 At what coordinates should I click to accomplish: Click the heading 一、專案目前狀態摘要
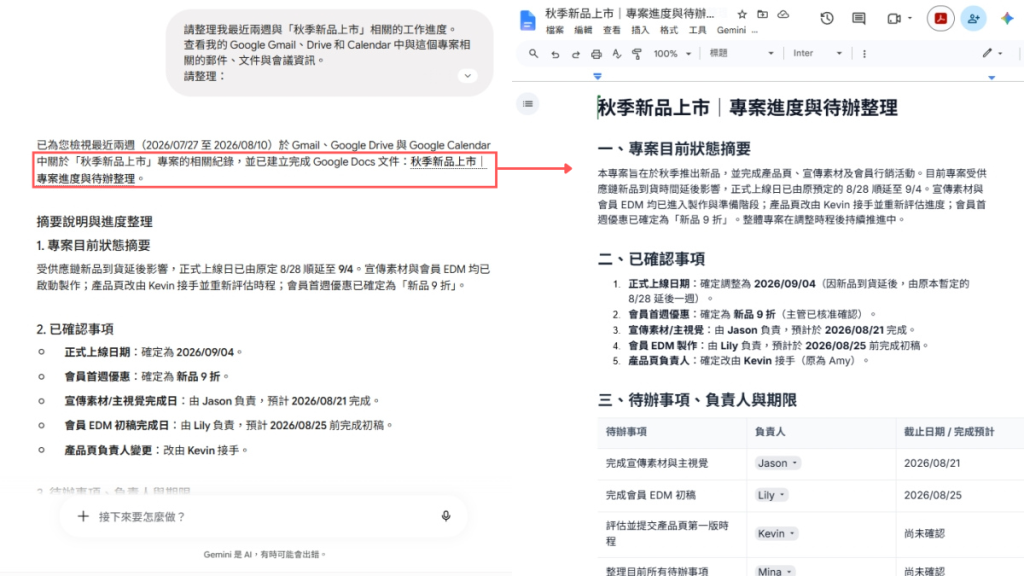[674, 149]
